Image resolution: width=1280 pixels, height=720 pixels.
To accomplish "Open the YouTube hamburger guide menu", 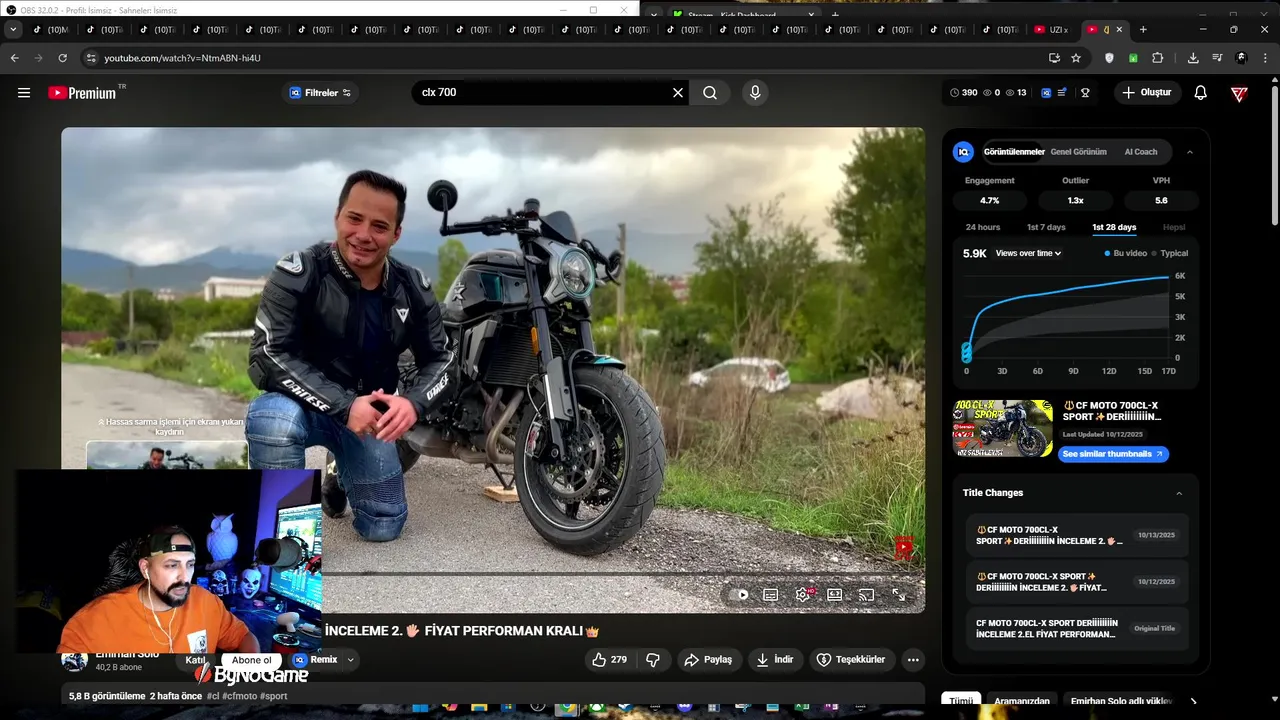I will pyautogui.click(x=24, y=93).
